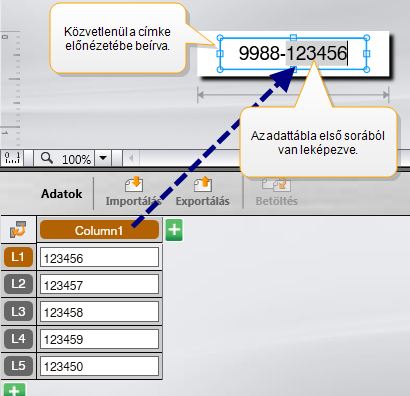Image resolution: width=410 pixels, height=396 pixels.
Task: Click the ruler units icon
Action: [12, 158]
